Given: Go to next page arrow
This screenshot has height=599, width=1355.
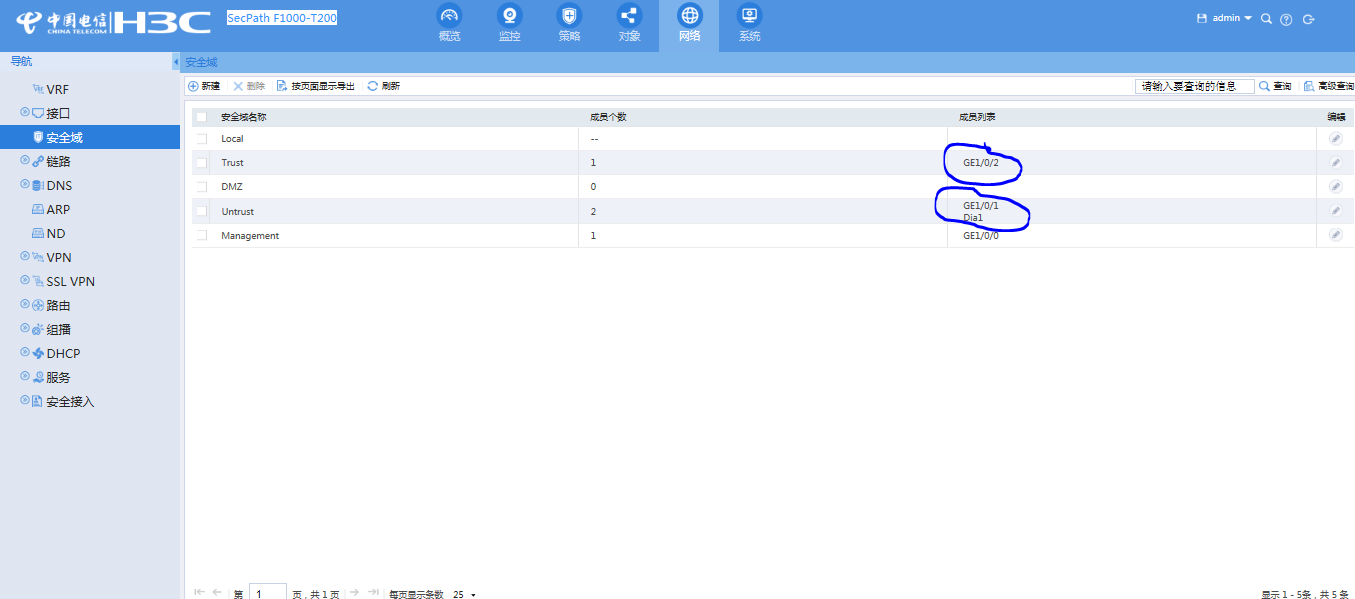Looking at the screenshot, I should coord(355,593).
